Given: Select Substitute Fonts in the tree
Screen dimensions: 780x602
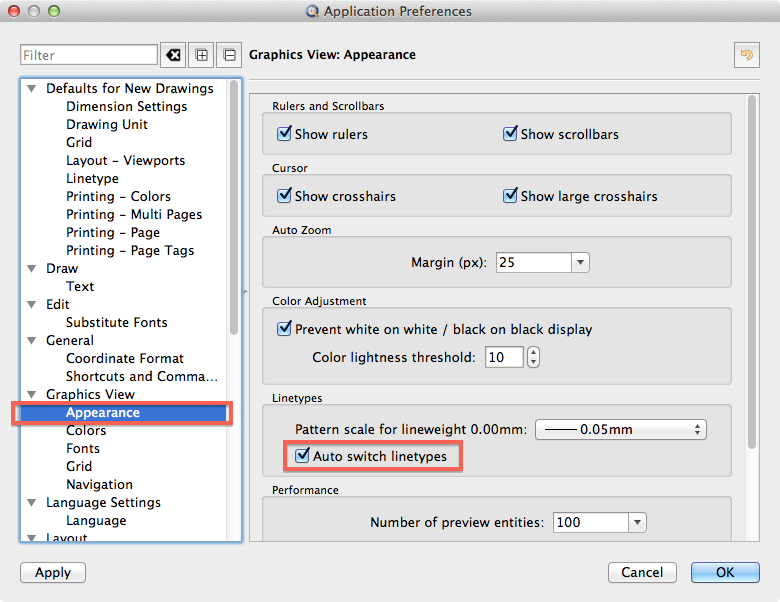Looking at the screenshot, I should [116, 323].
